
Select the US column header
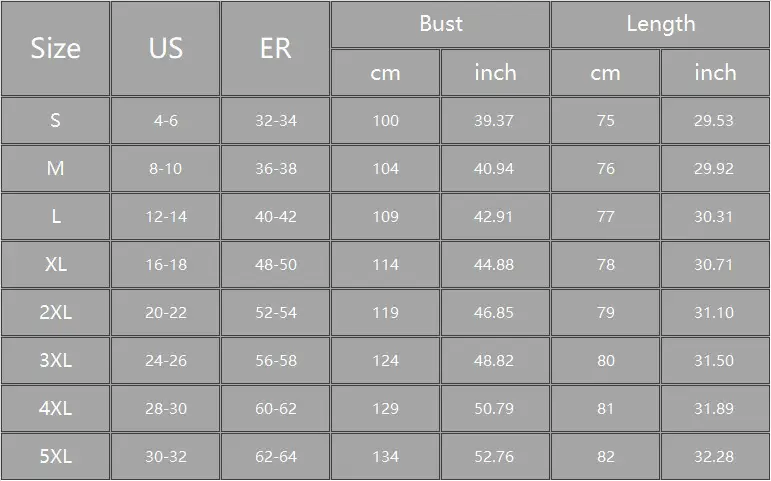(x=166, y=48)
